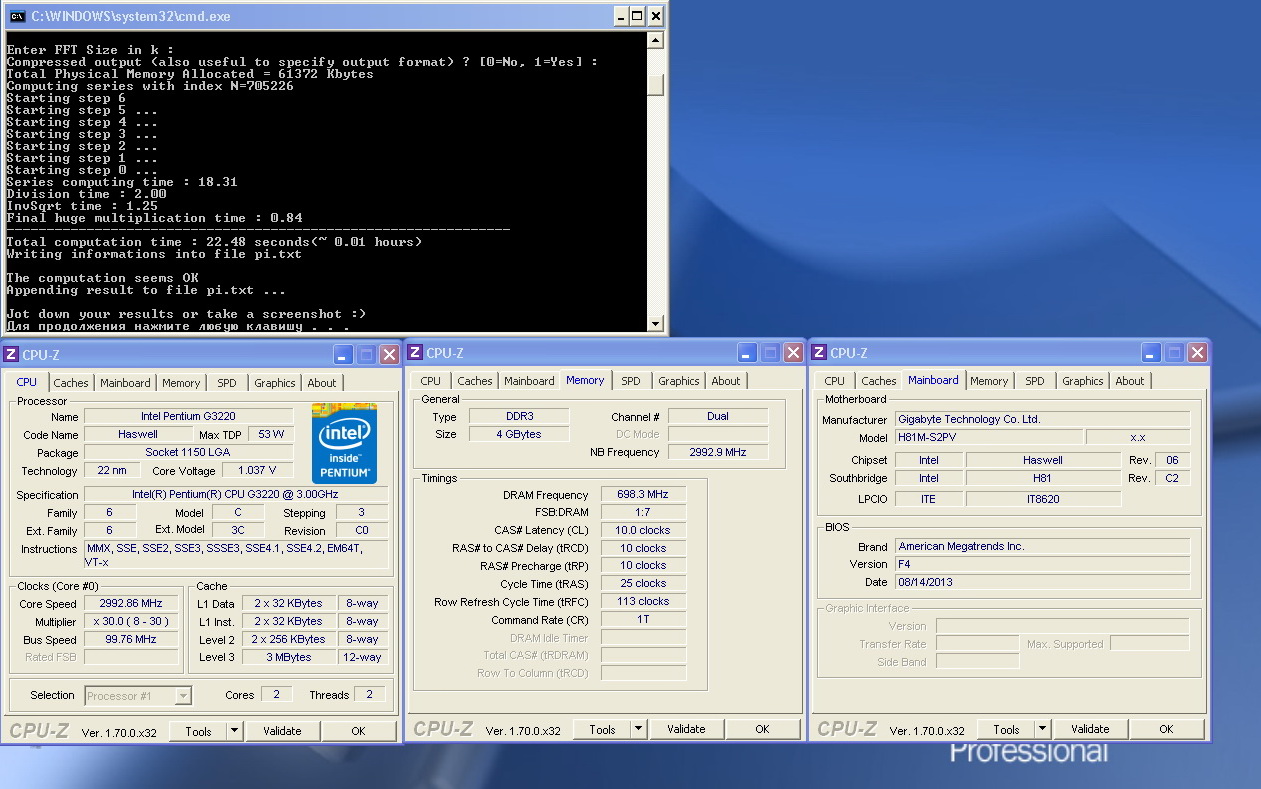Click the cmd.exe scrollbar down arrow
Screen dimensions: 1261x789
(656, 323)
